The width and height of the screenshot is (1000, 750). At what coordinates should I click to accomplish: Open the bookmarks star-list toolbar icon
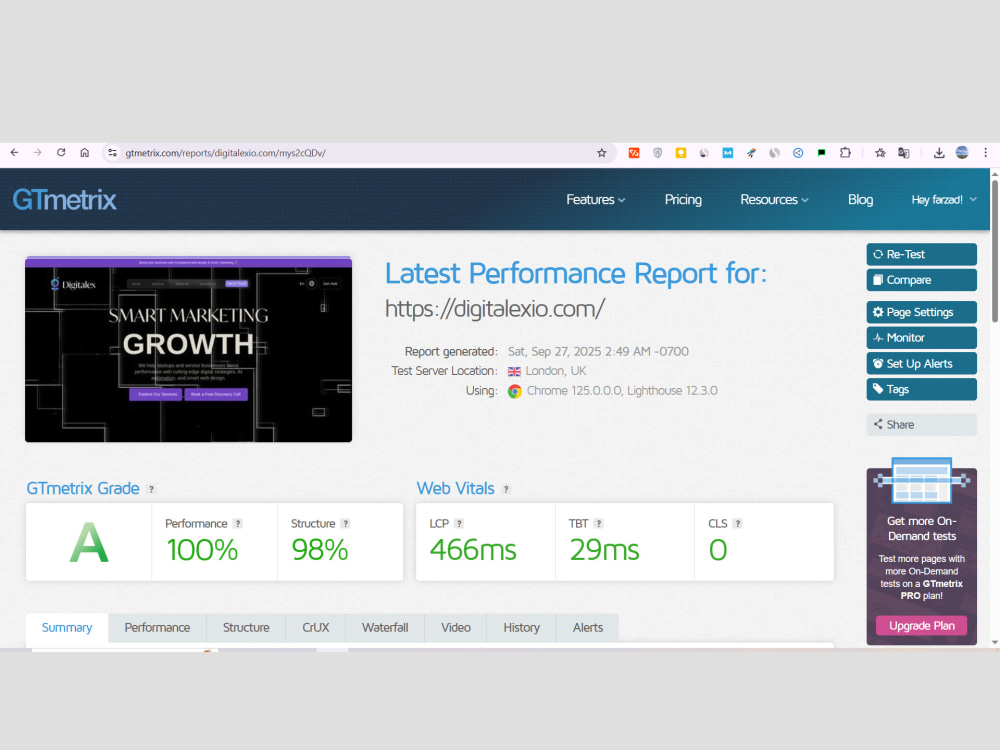tap(880, 153)
